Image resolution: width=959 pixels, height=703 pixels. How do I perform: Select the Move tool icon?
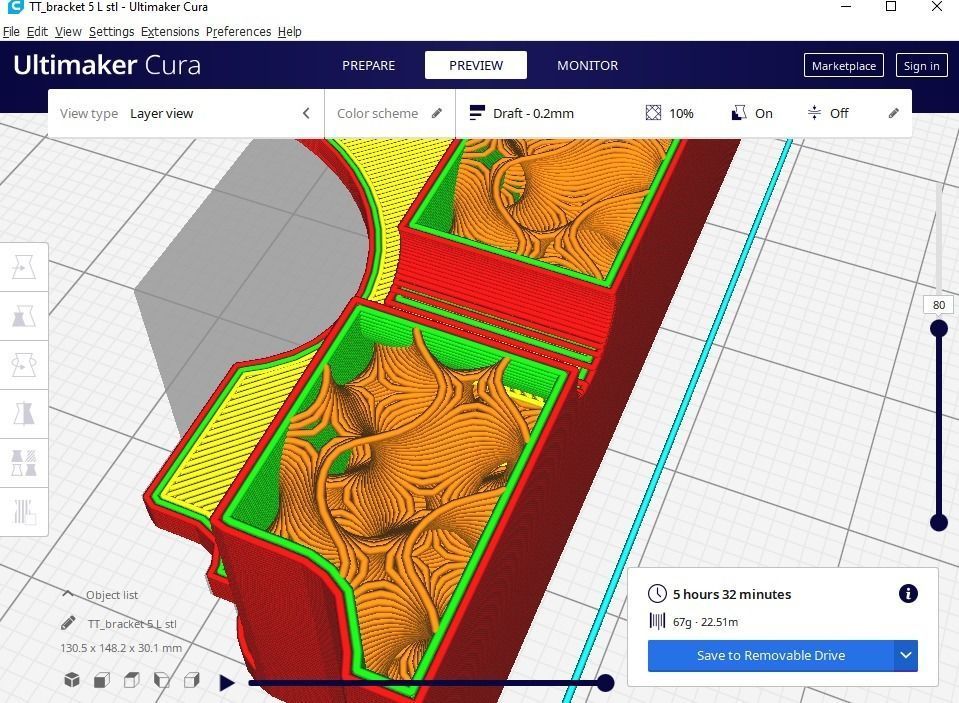23,267
